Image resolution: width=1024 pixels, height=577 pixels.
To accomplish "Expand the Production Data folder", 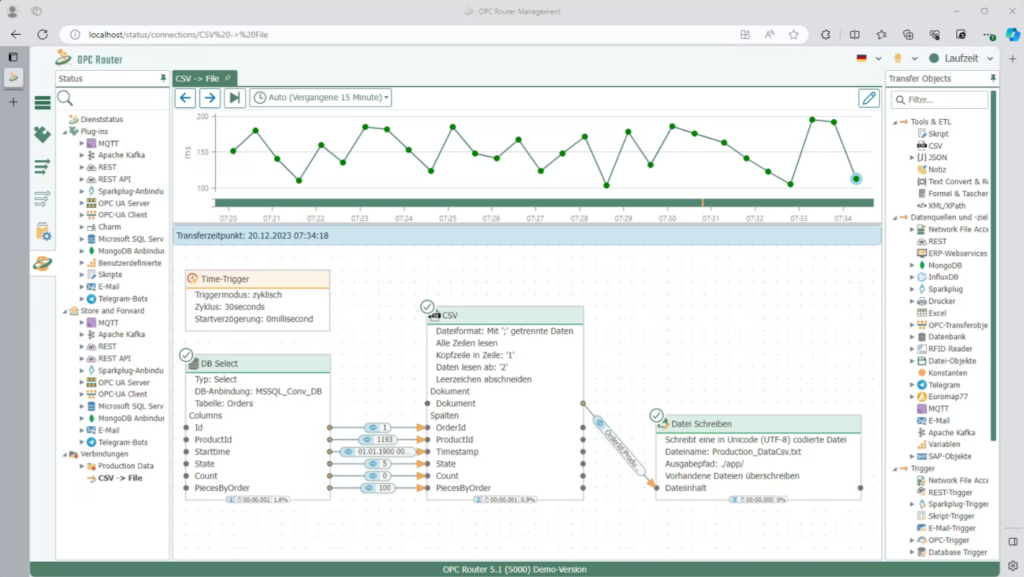I will 82,466.
